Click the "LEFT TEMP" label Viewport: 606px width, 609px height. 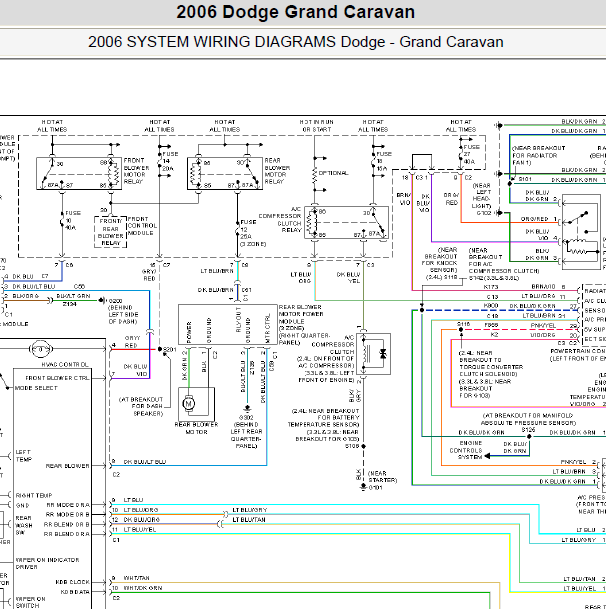24,456
